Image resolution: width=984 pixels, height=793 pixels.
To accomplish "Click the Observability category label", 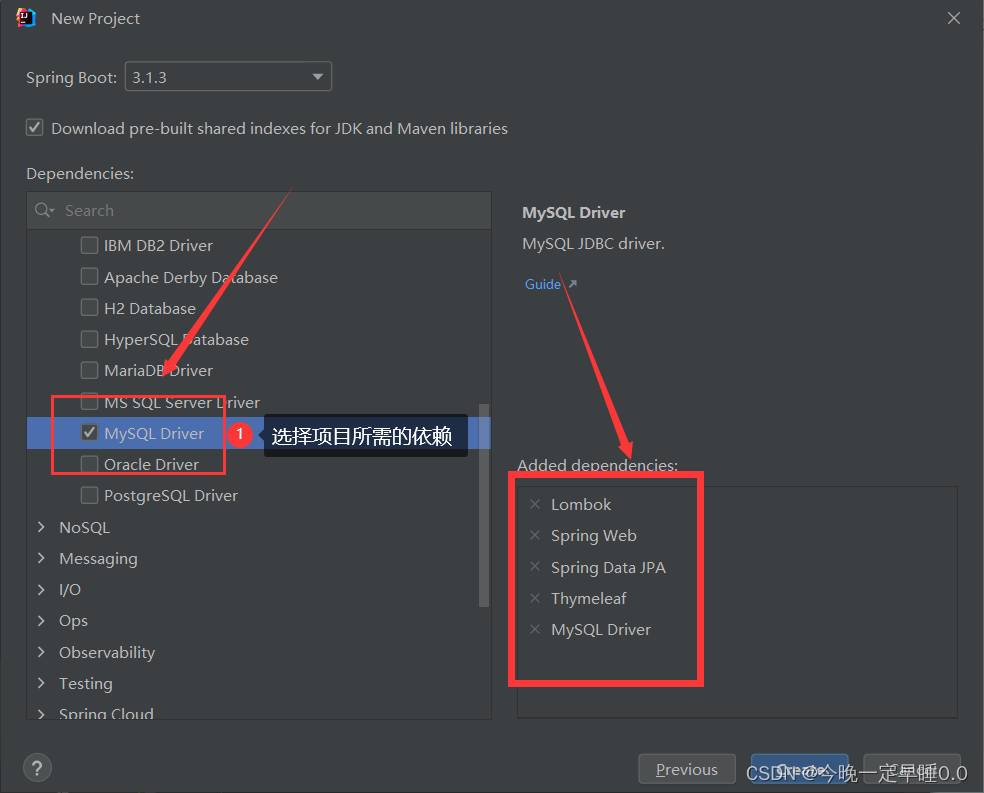I will (107, 652).
